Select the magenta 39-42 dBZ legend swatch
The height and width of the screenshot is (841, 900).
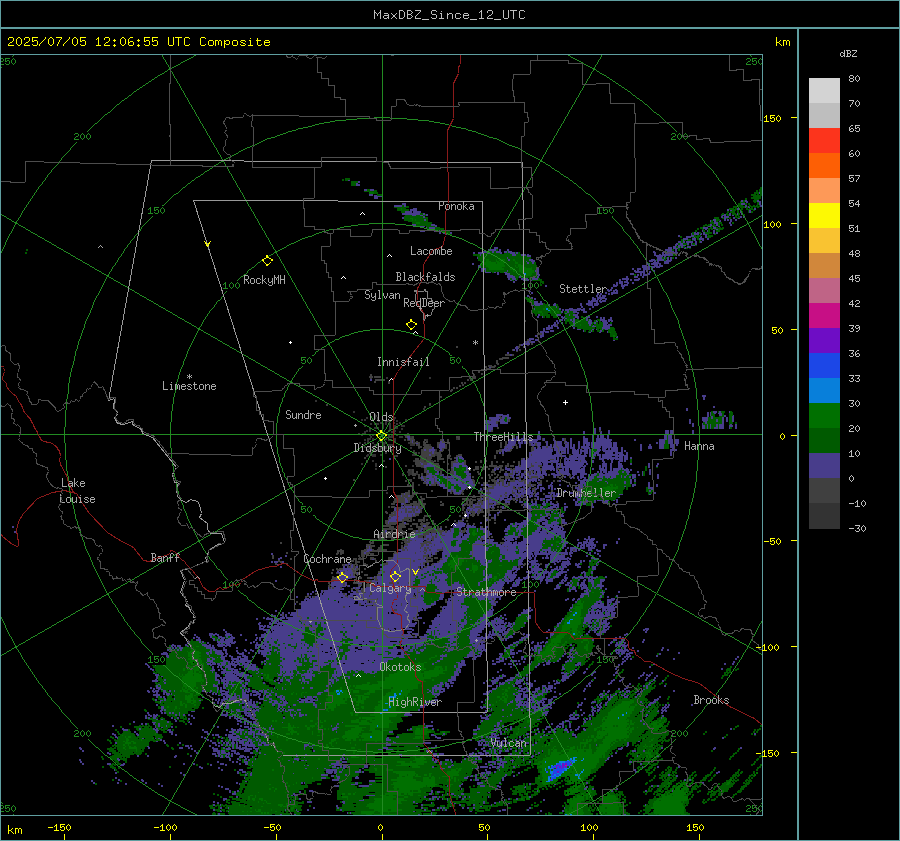(x=824, y=316)
